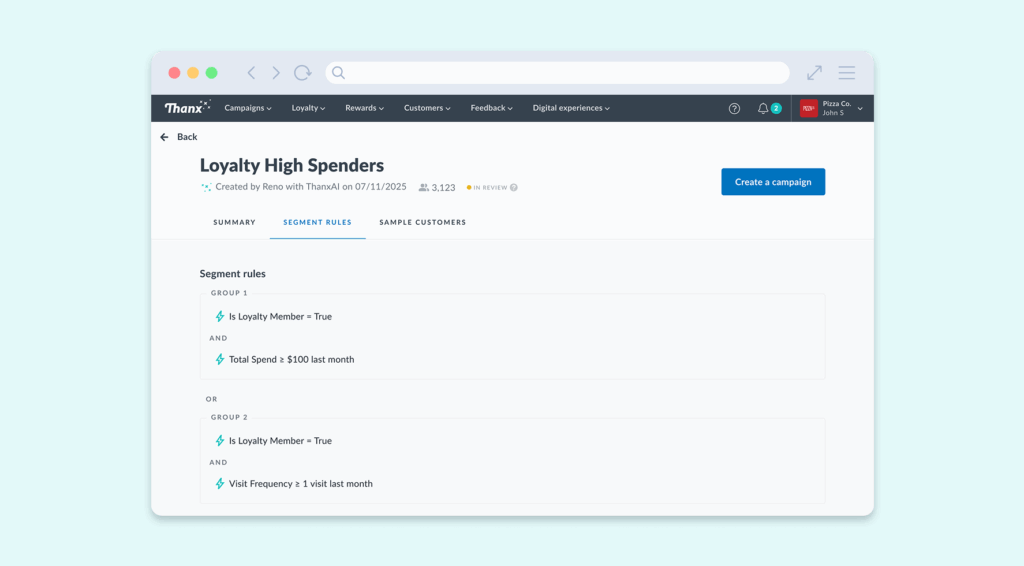This screenshot has width=1024, height=566.
Task: Click the browser forward arrow
Action: 276,73
